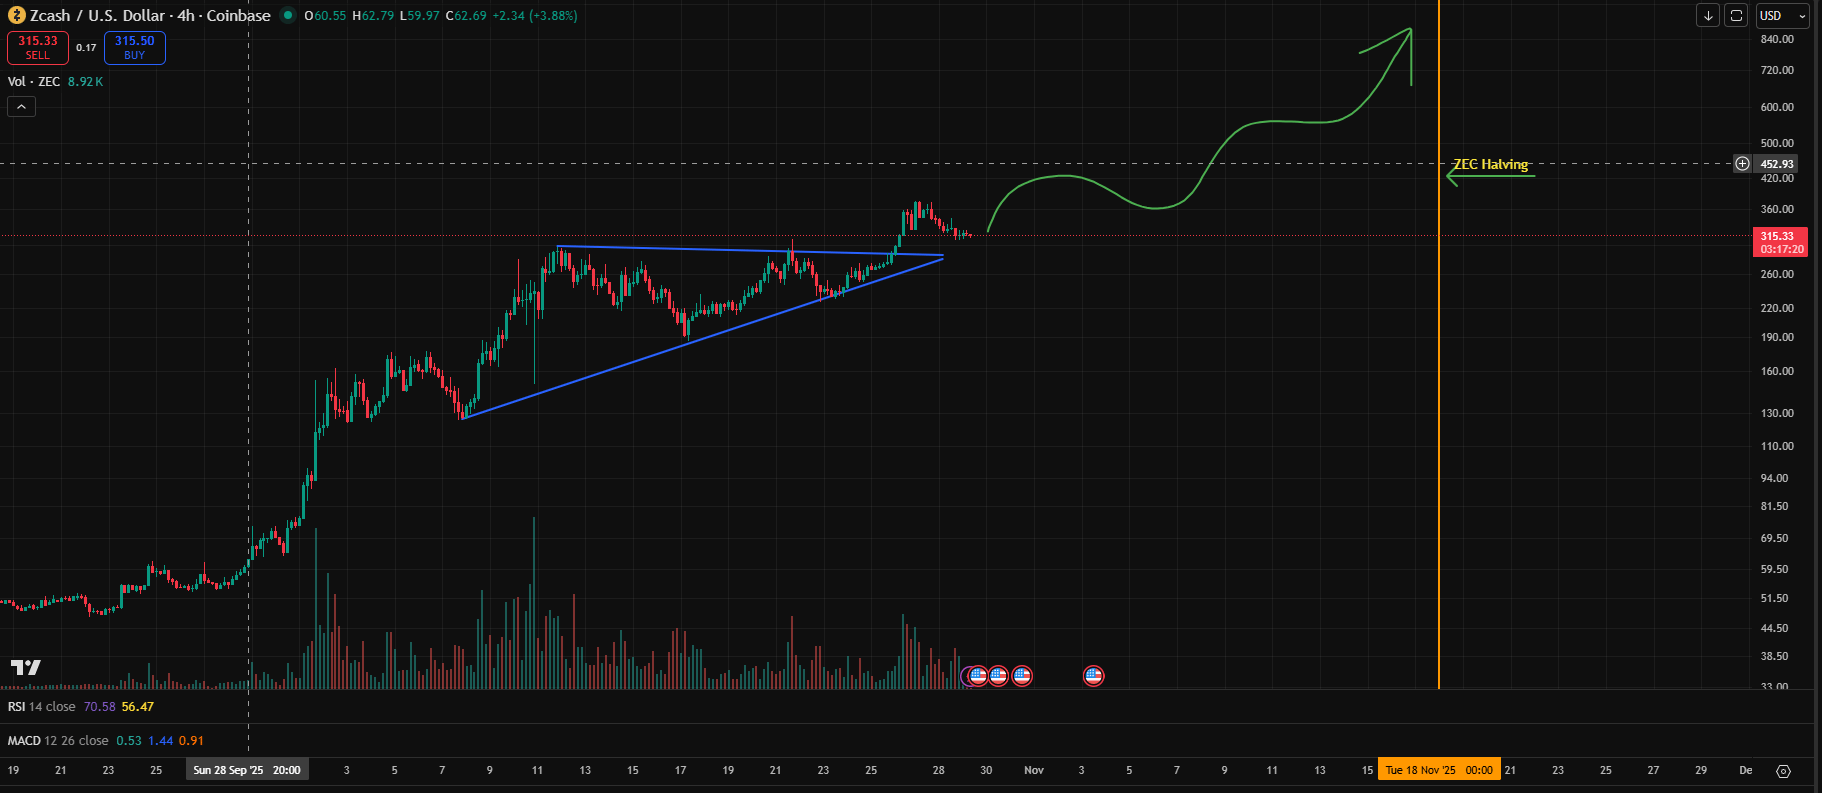Click the 315.33 SELL button

[38, 47]
